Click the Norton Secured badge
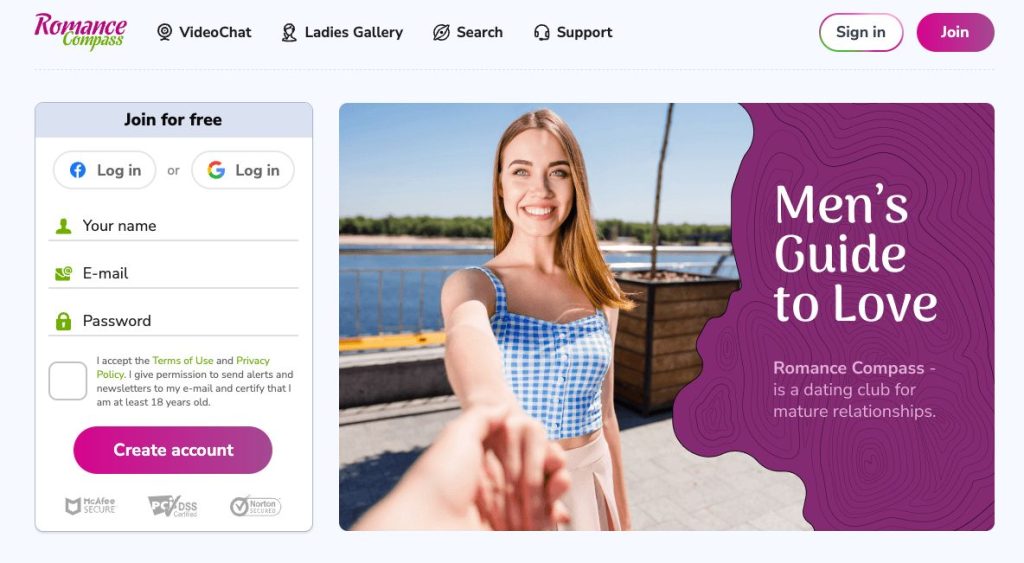The width and height of the screenshot is (1024, 563). click(x=255, y=506)
